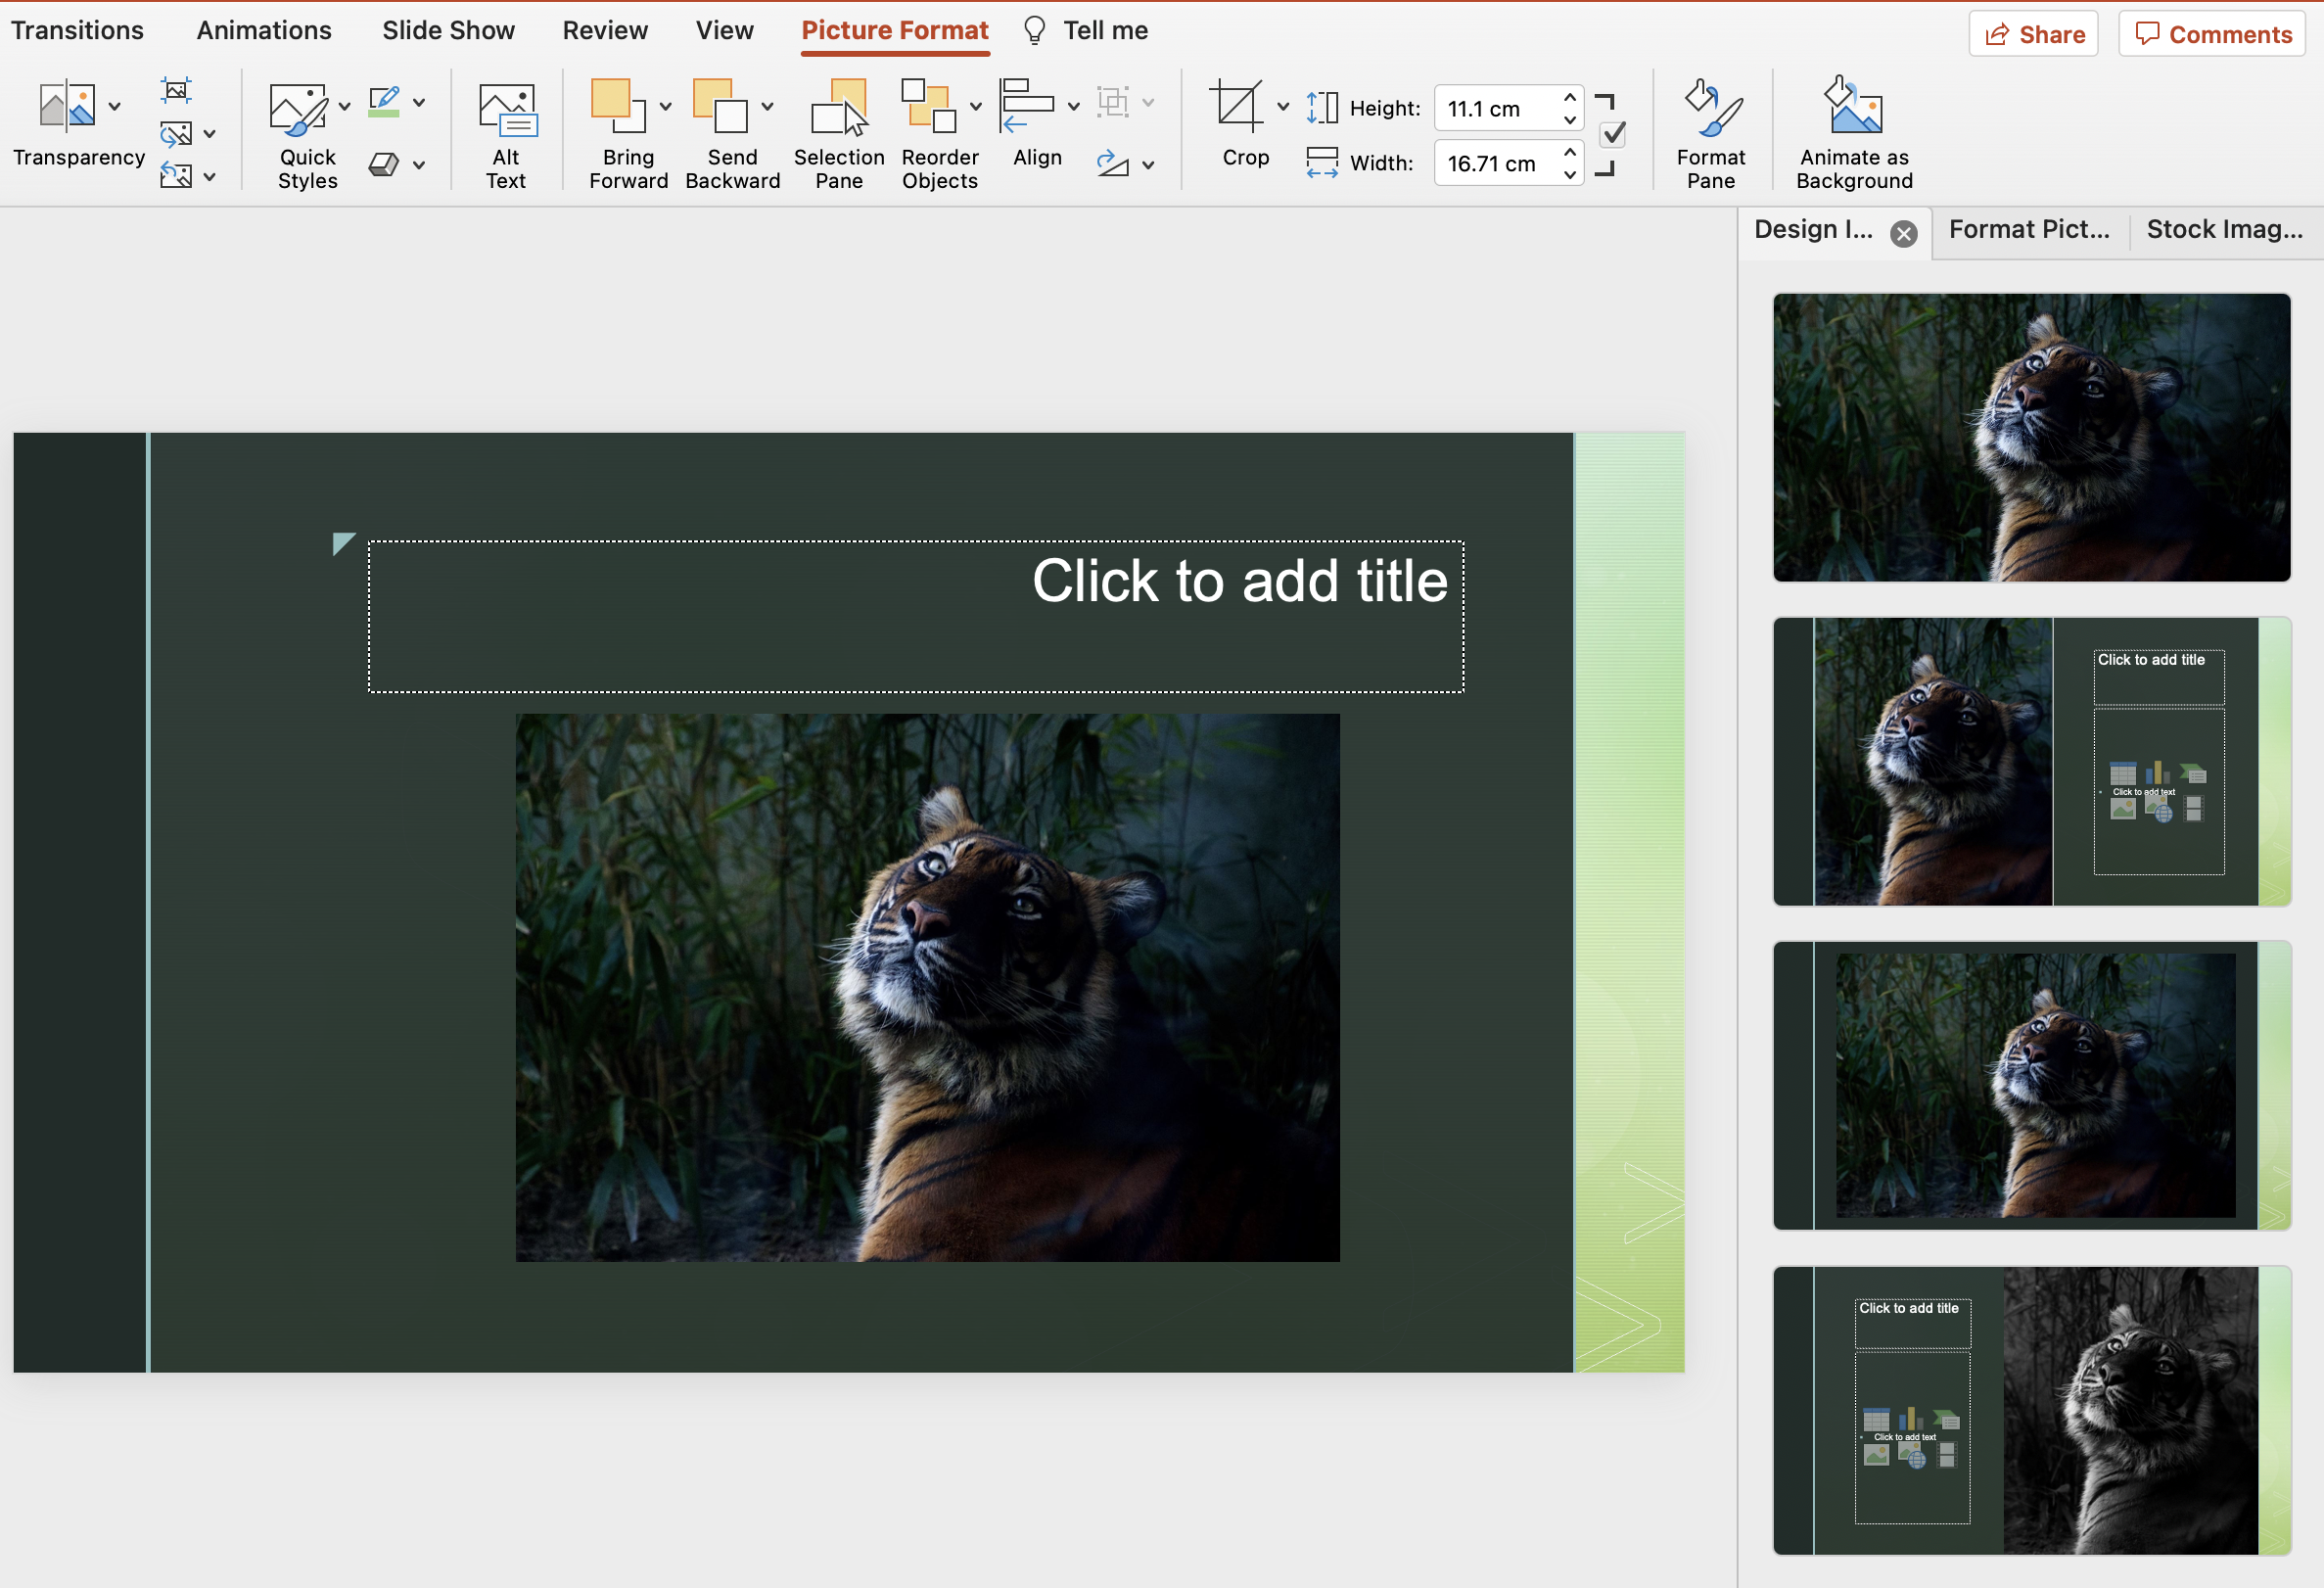Expand the Reorder Objects dropdown arrow
The height and width of the screenshot is (1588, 2324).
pyautogui.click(x=976, y=106)
